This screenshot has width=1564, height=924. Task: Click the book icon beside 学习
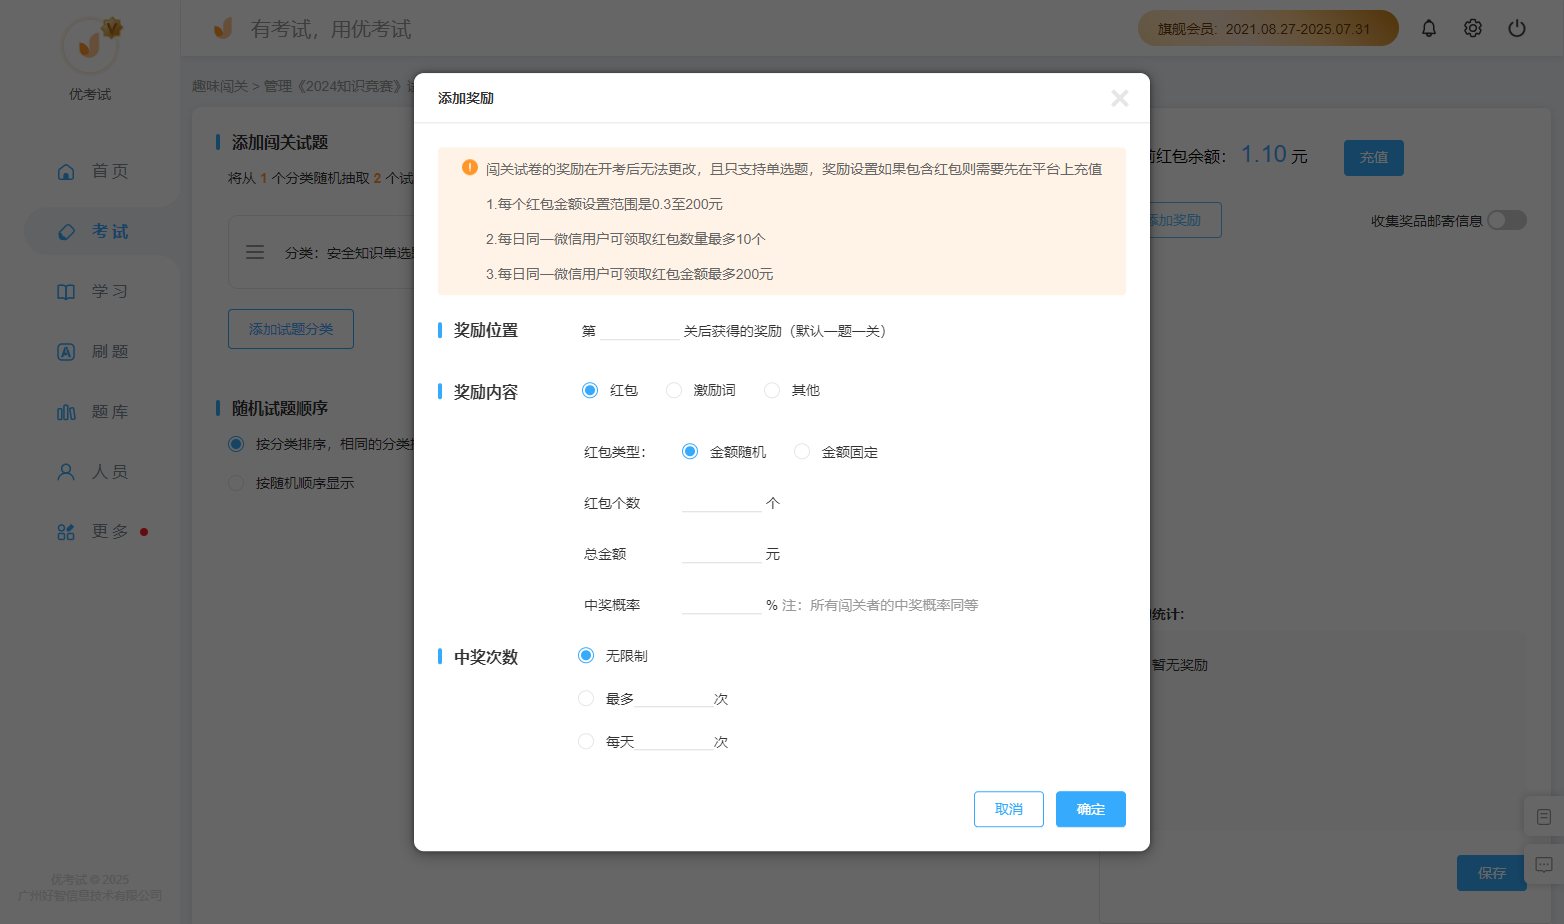point(66,291)
